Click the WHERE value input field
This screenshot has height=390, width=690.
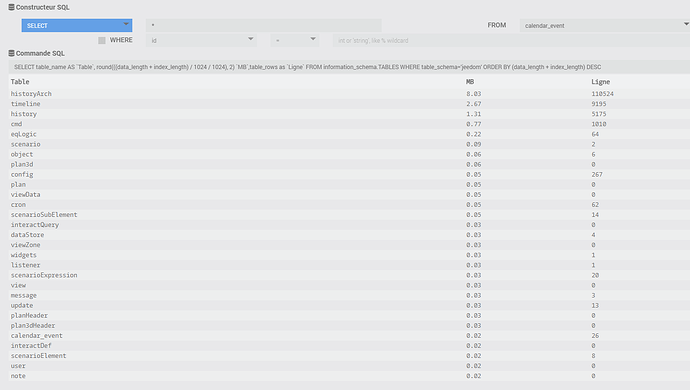click(x=511, y=40)
